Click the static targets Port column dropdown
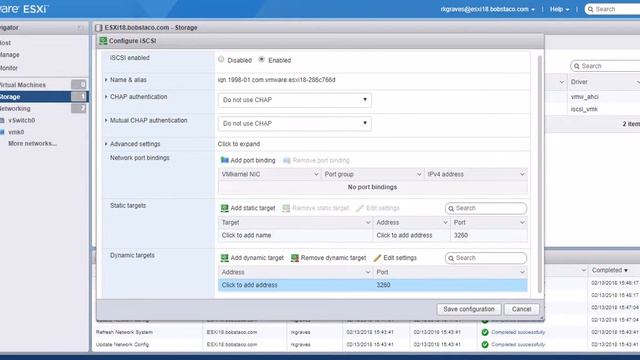 pyautogui.click(x=522, y=222)
